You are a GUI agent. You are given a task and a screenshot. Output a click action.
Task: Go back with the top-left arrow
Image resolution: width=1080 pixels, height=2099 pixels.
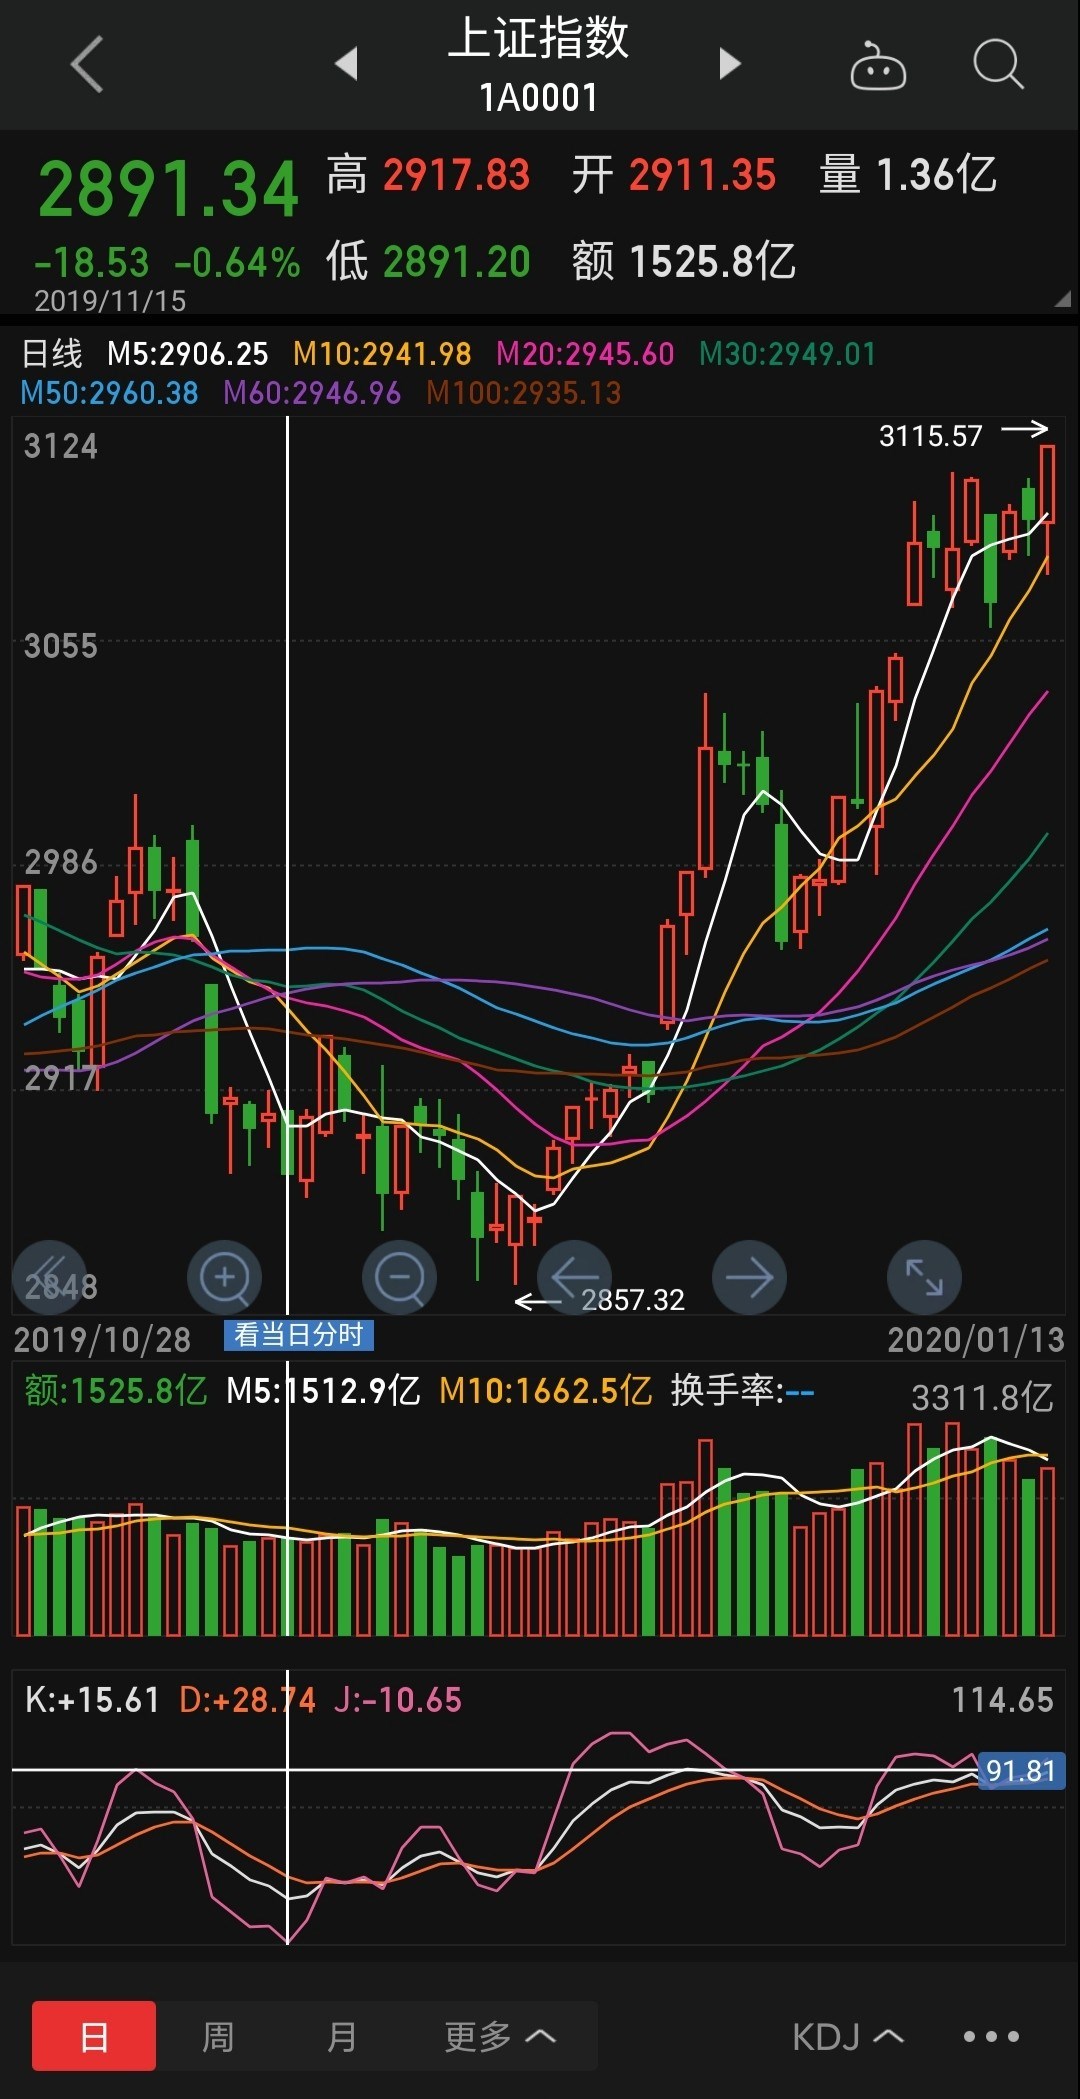[87, 64]
